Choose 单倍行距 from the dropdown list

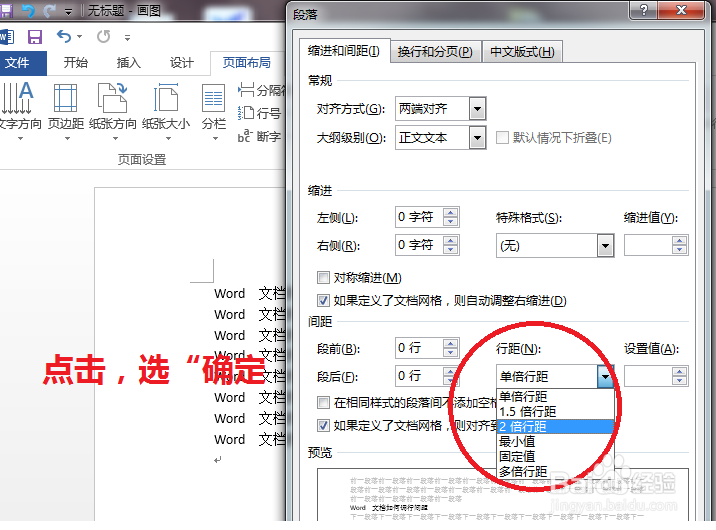[555, 396]
